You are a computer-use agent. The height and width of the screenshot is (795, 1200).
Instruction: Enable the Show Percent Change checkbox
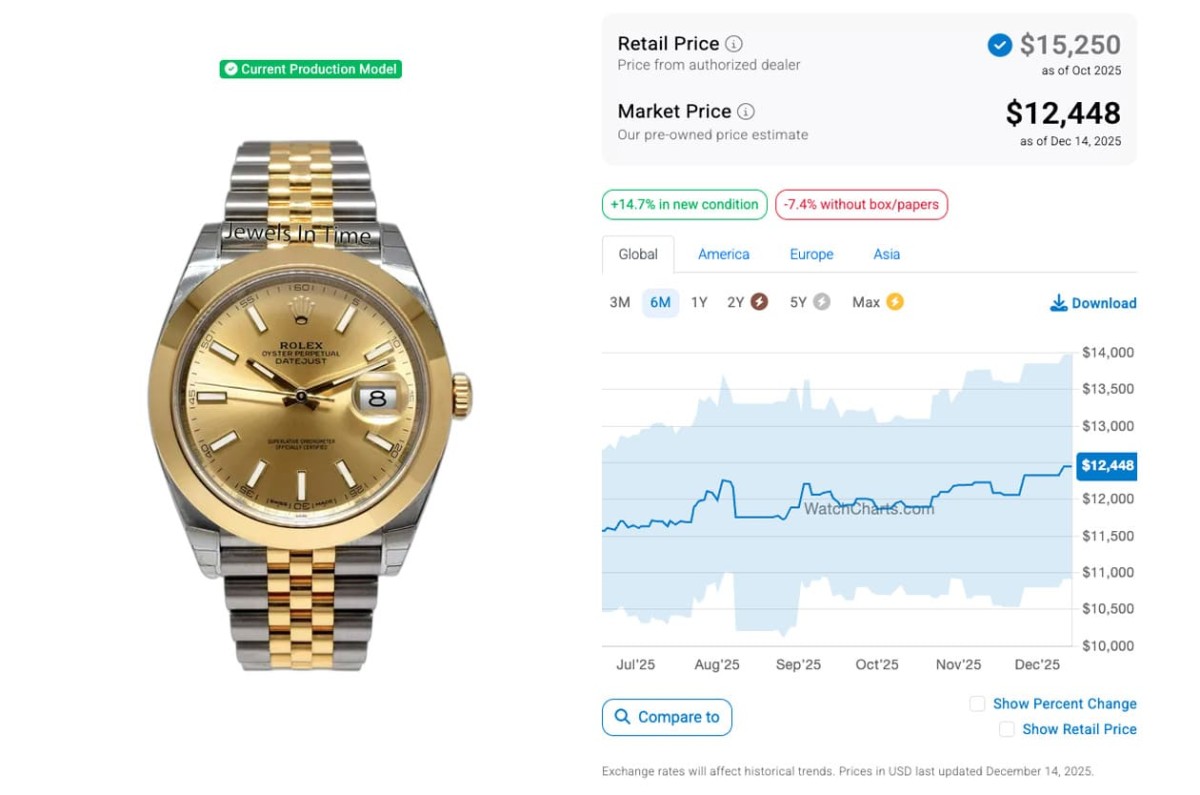click(977, 704)
